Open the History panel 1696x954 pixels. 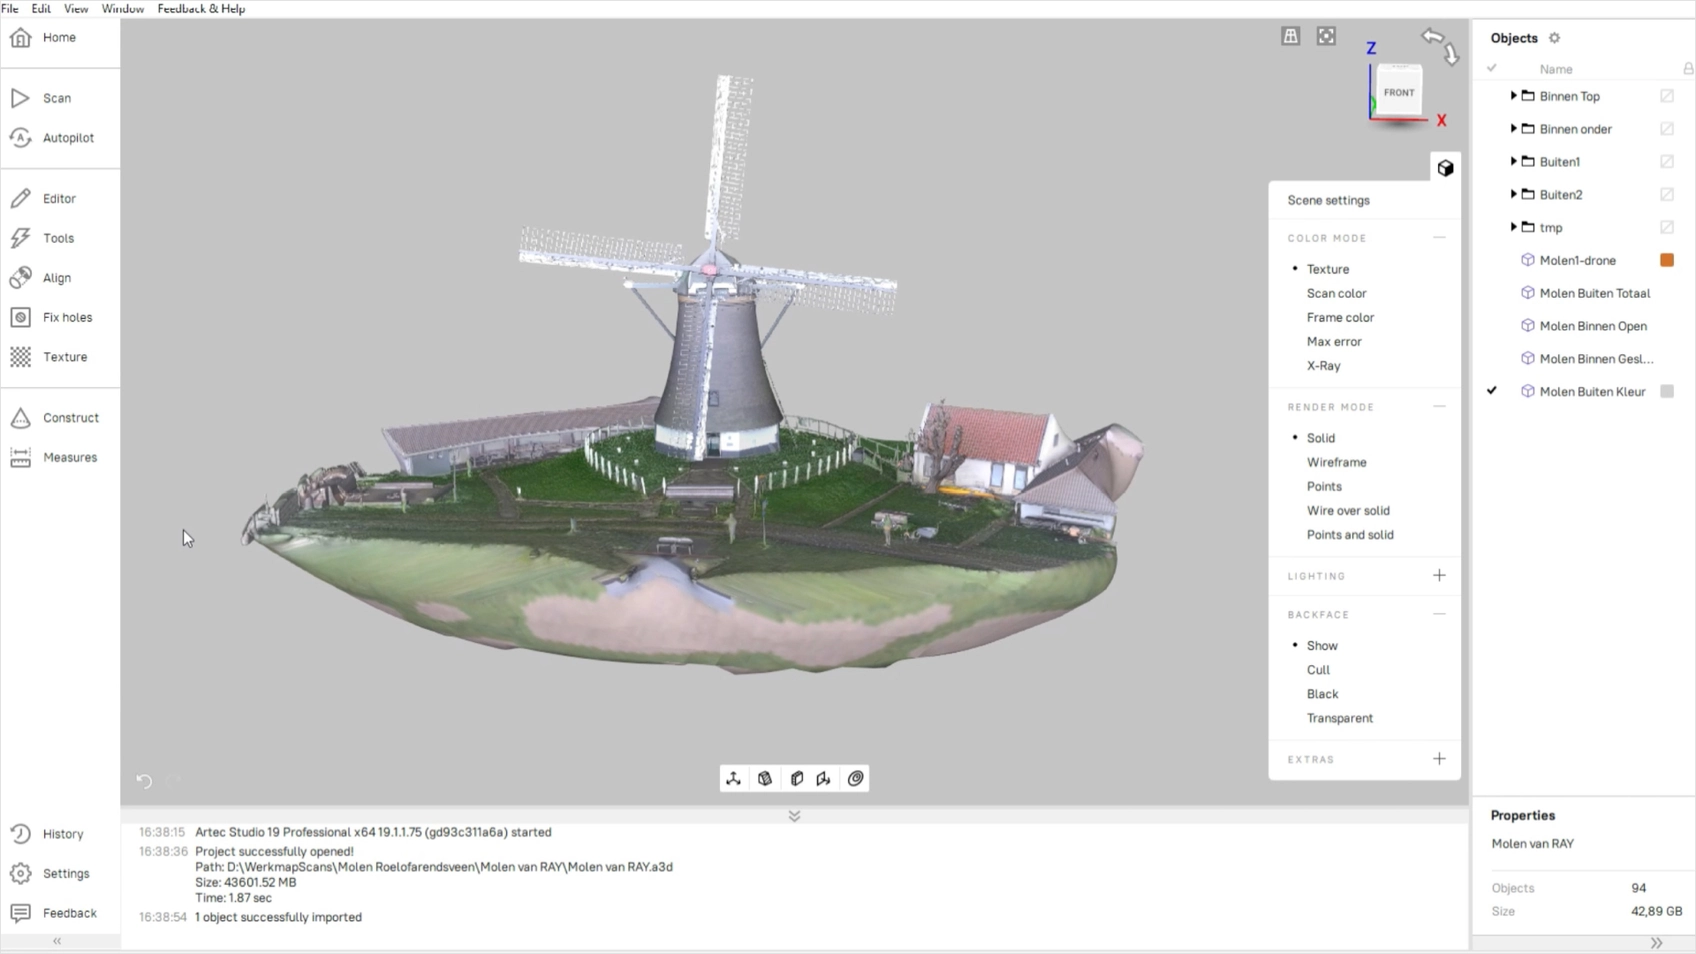62,834
